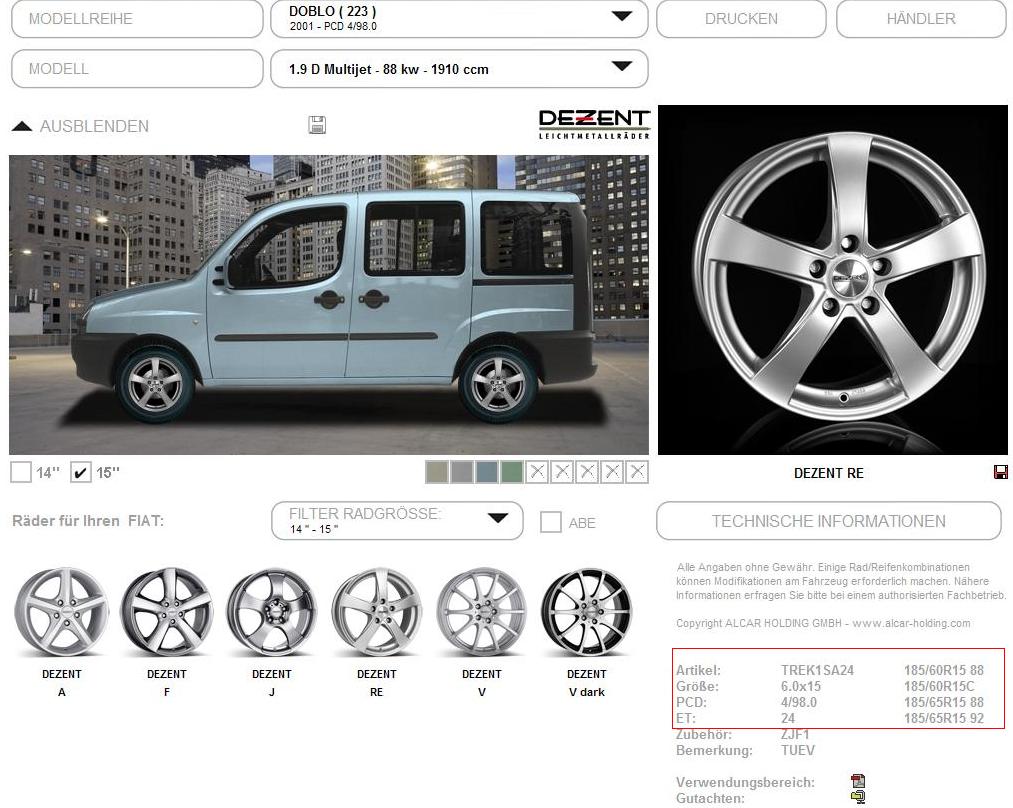Screen dimensions: 1013x808
Task: Open the DOBLO (223) model series dropdown
Action: [x=459, y=19]
